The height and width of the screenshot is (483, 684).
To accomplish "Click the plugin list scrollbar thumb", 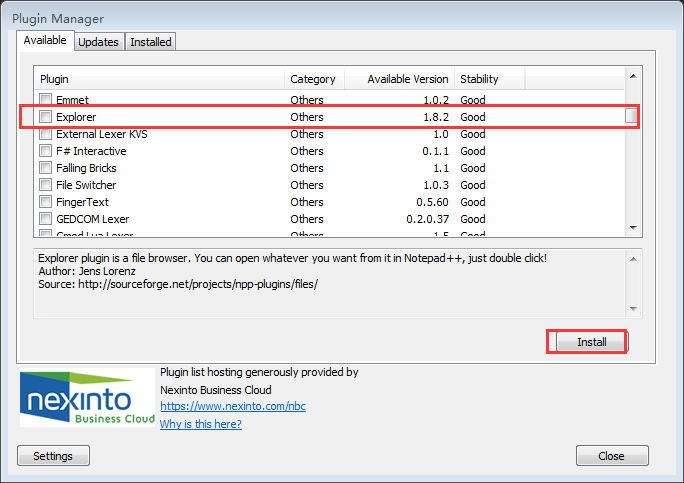I will click(x=631, y=116).
